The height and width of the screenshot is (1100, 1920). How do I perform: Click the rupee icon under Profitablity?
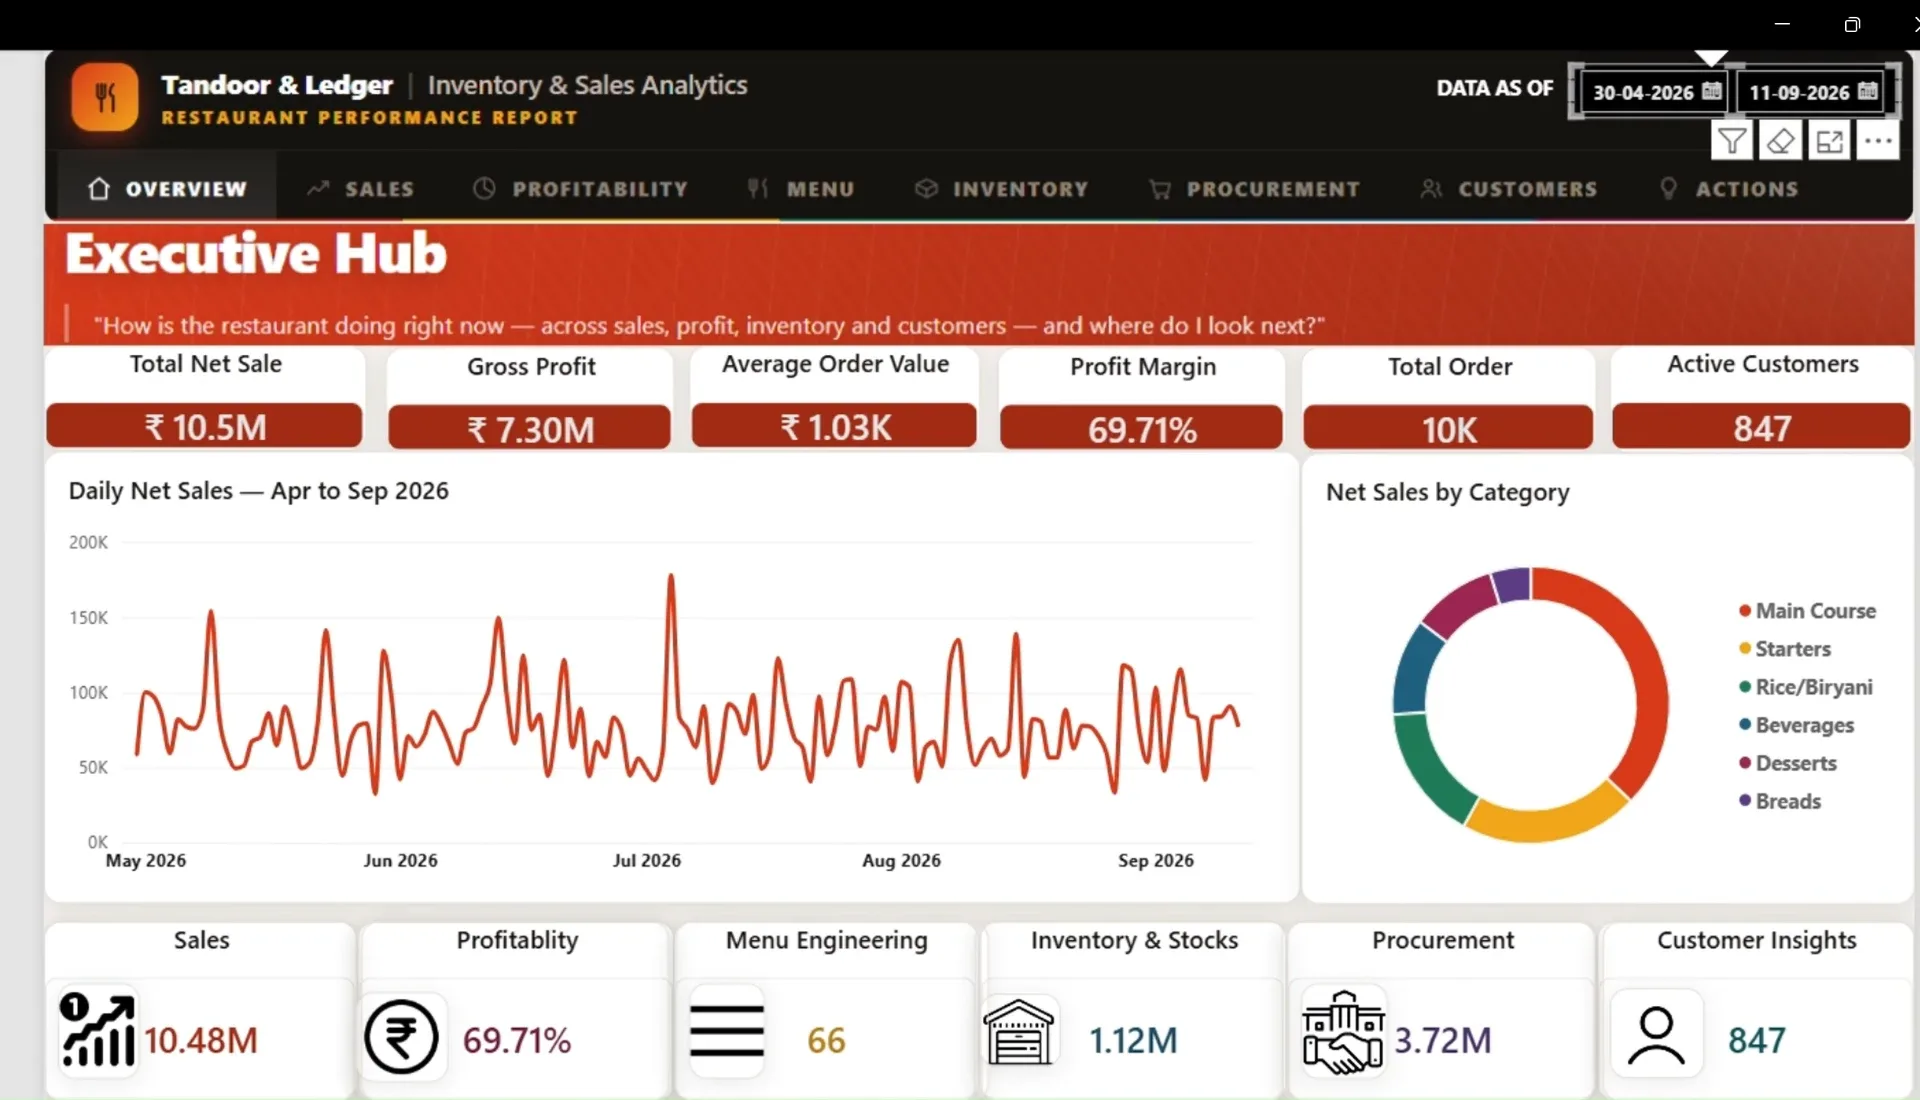[401, 1037]
